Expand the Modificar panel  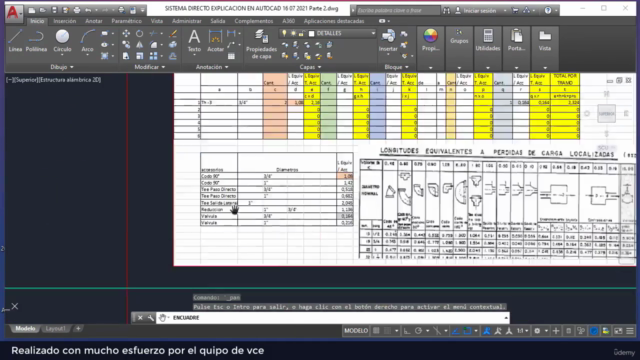(149, 67)
